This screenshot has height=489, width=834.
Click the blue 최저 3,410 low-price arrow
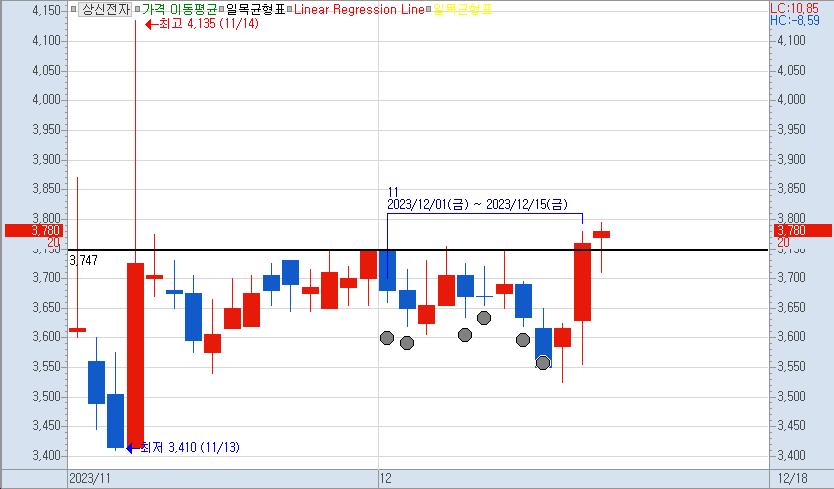[x=132, y=447]
